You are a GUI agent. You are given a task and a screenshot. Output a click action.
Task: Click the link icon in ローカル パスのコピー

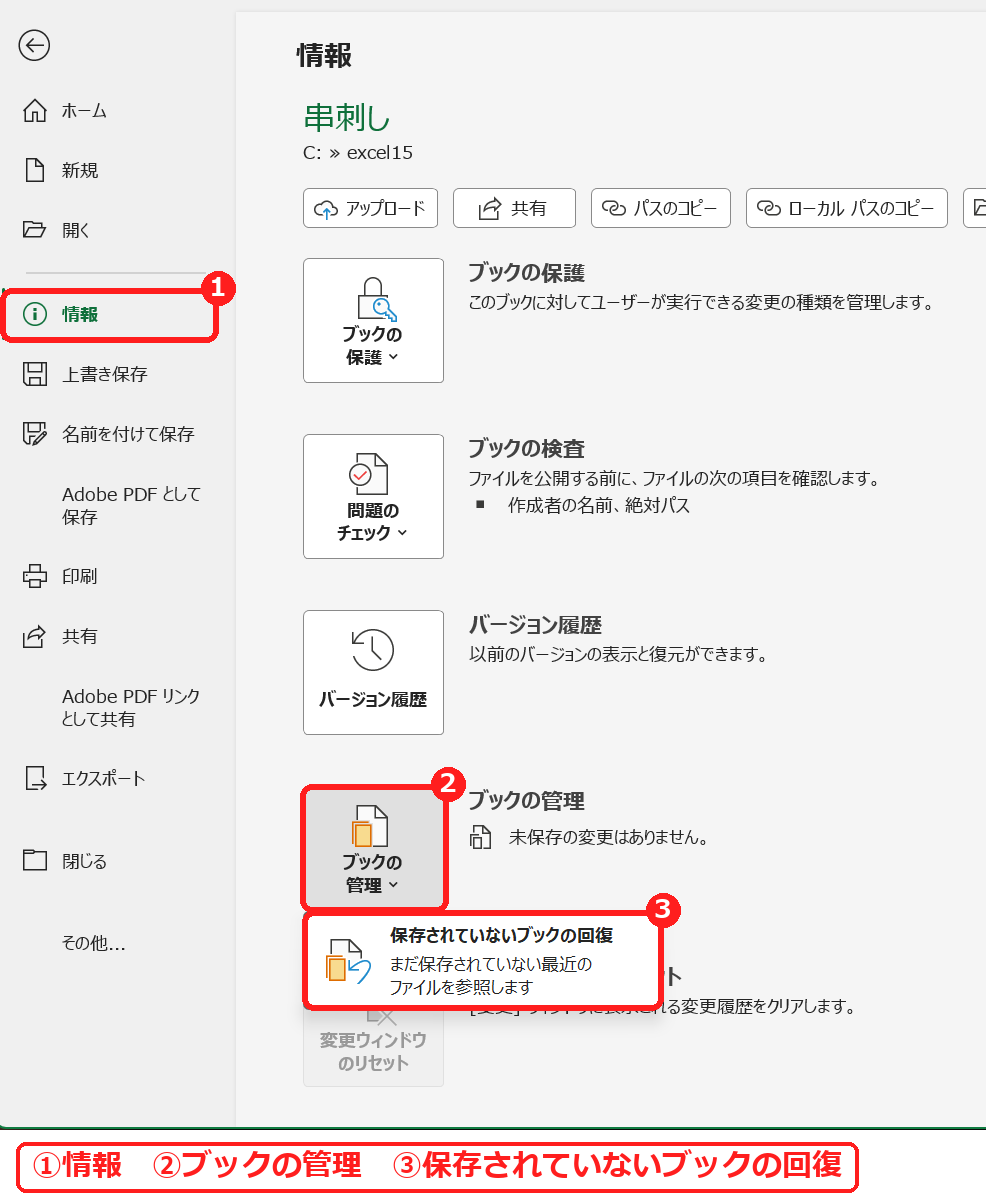click(x=768, y=209)
